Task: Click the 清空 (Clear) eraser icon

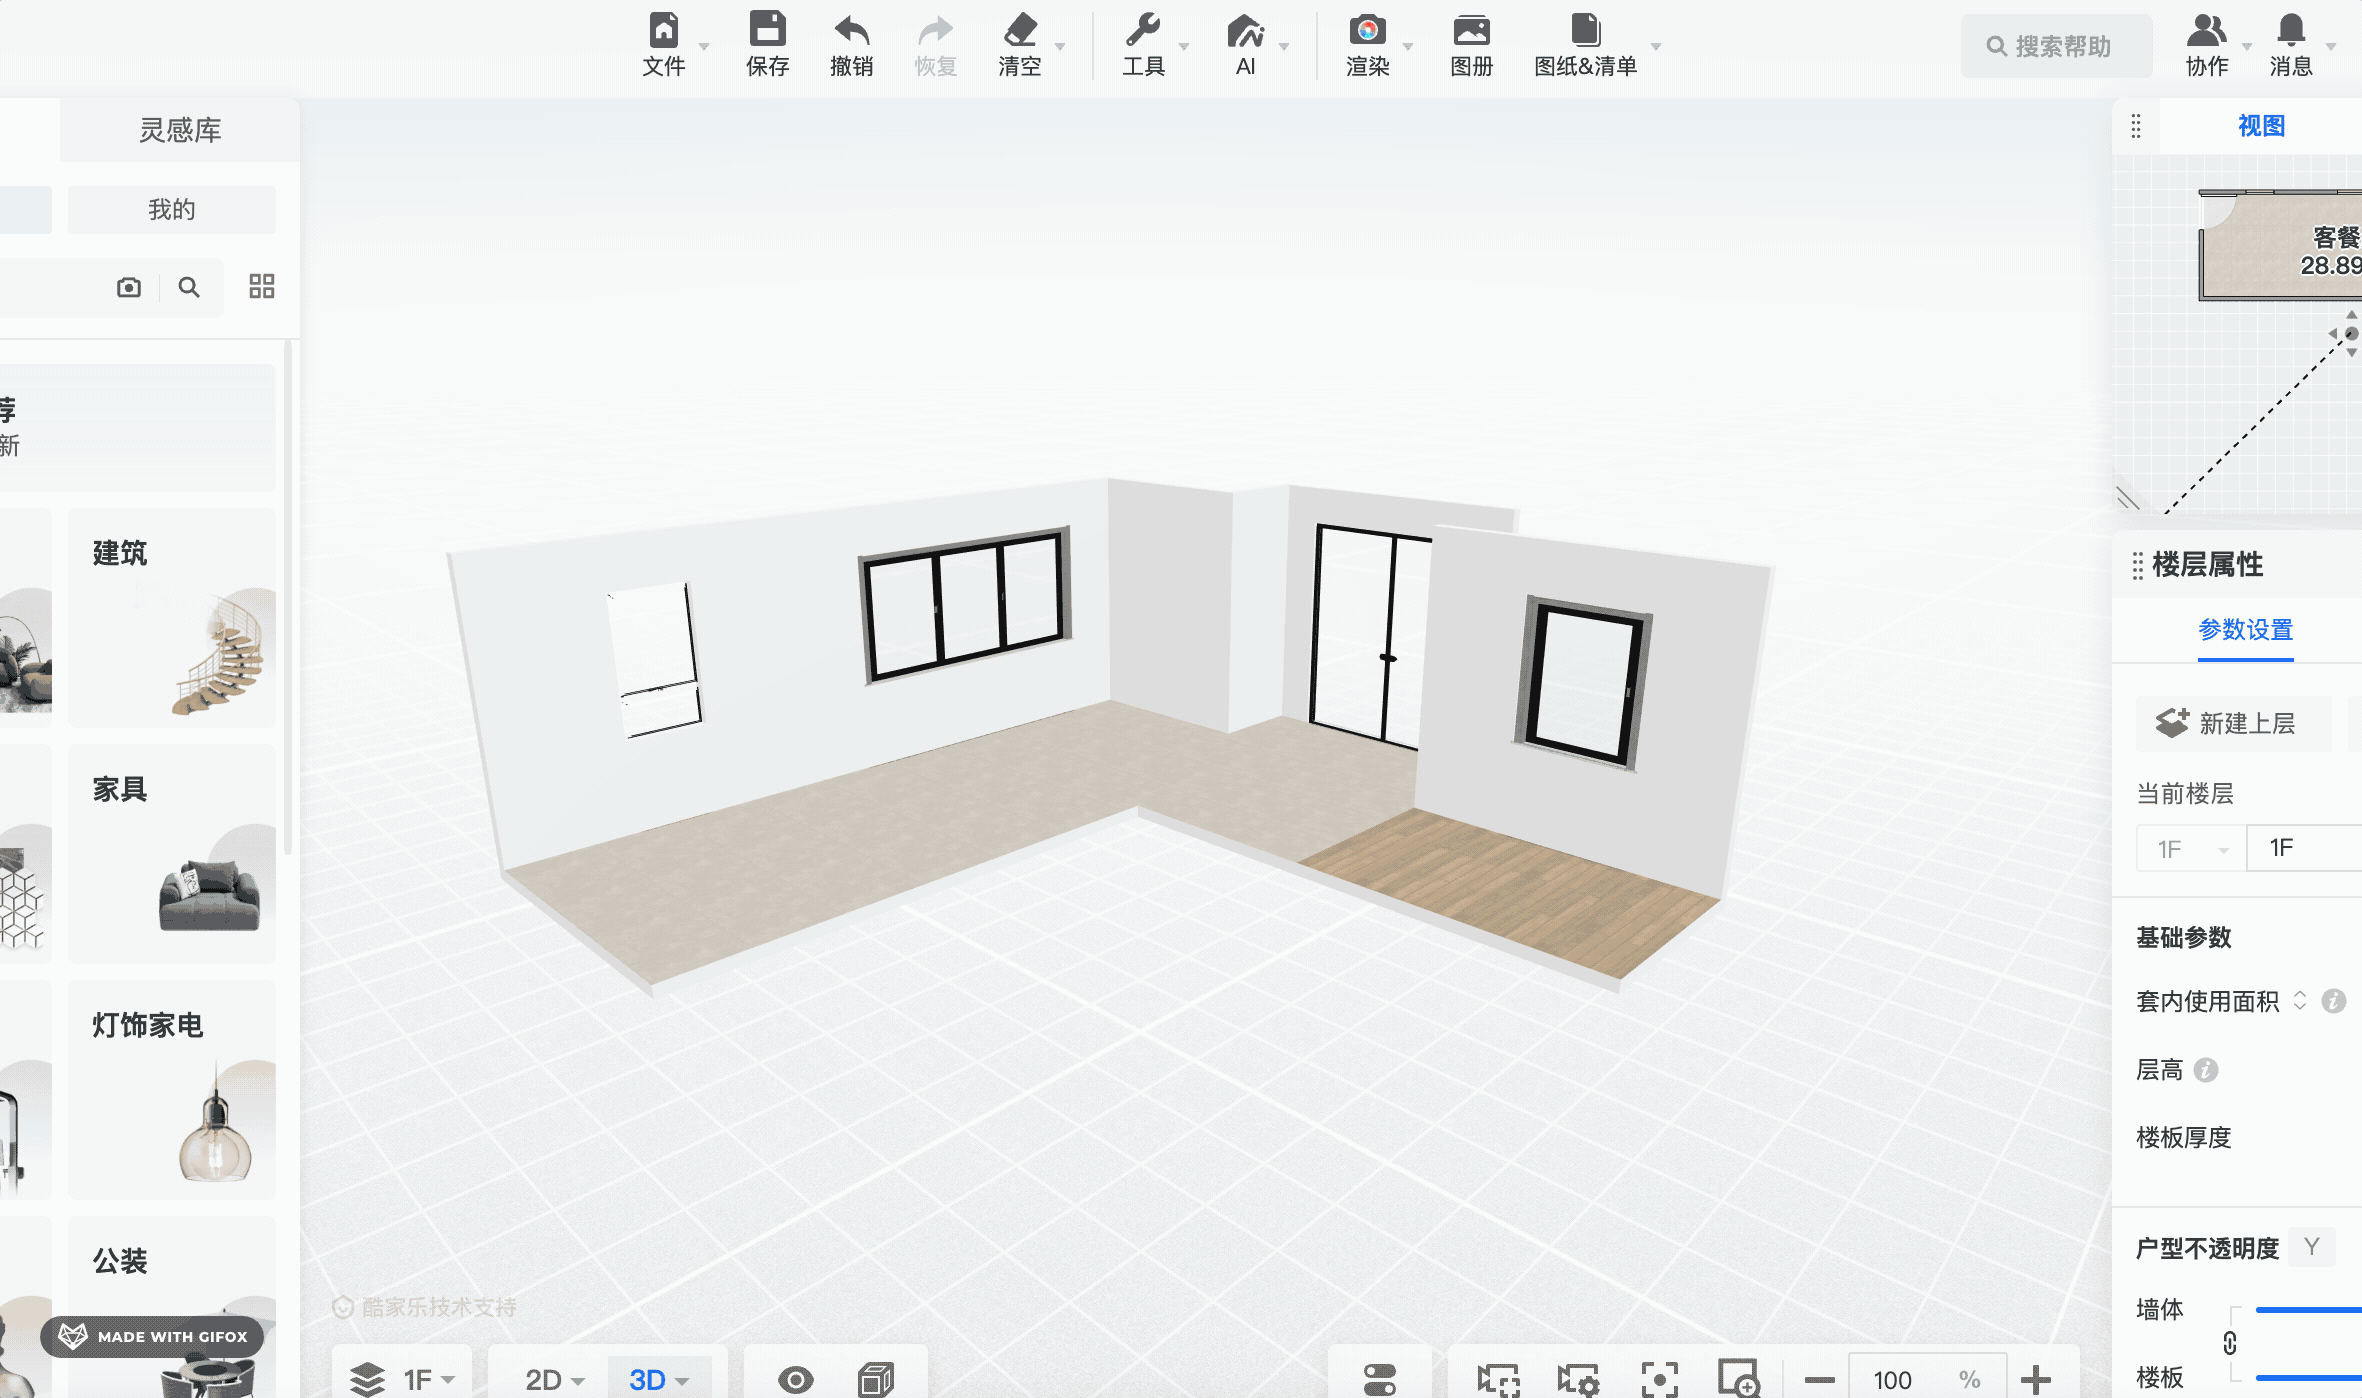Action: pyautogui.click(x=1019, y=30)
